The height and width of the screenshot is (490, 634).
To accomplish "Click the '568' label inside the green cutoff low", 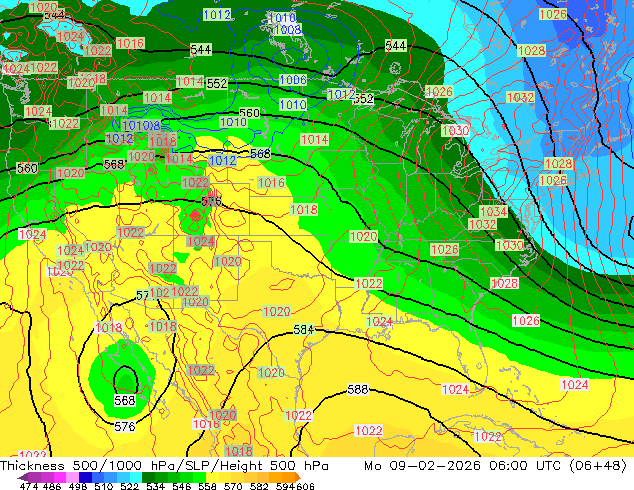I will pos(125,400).
